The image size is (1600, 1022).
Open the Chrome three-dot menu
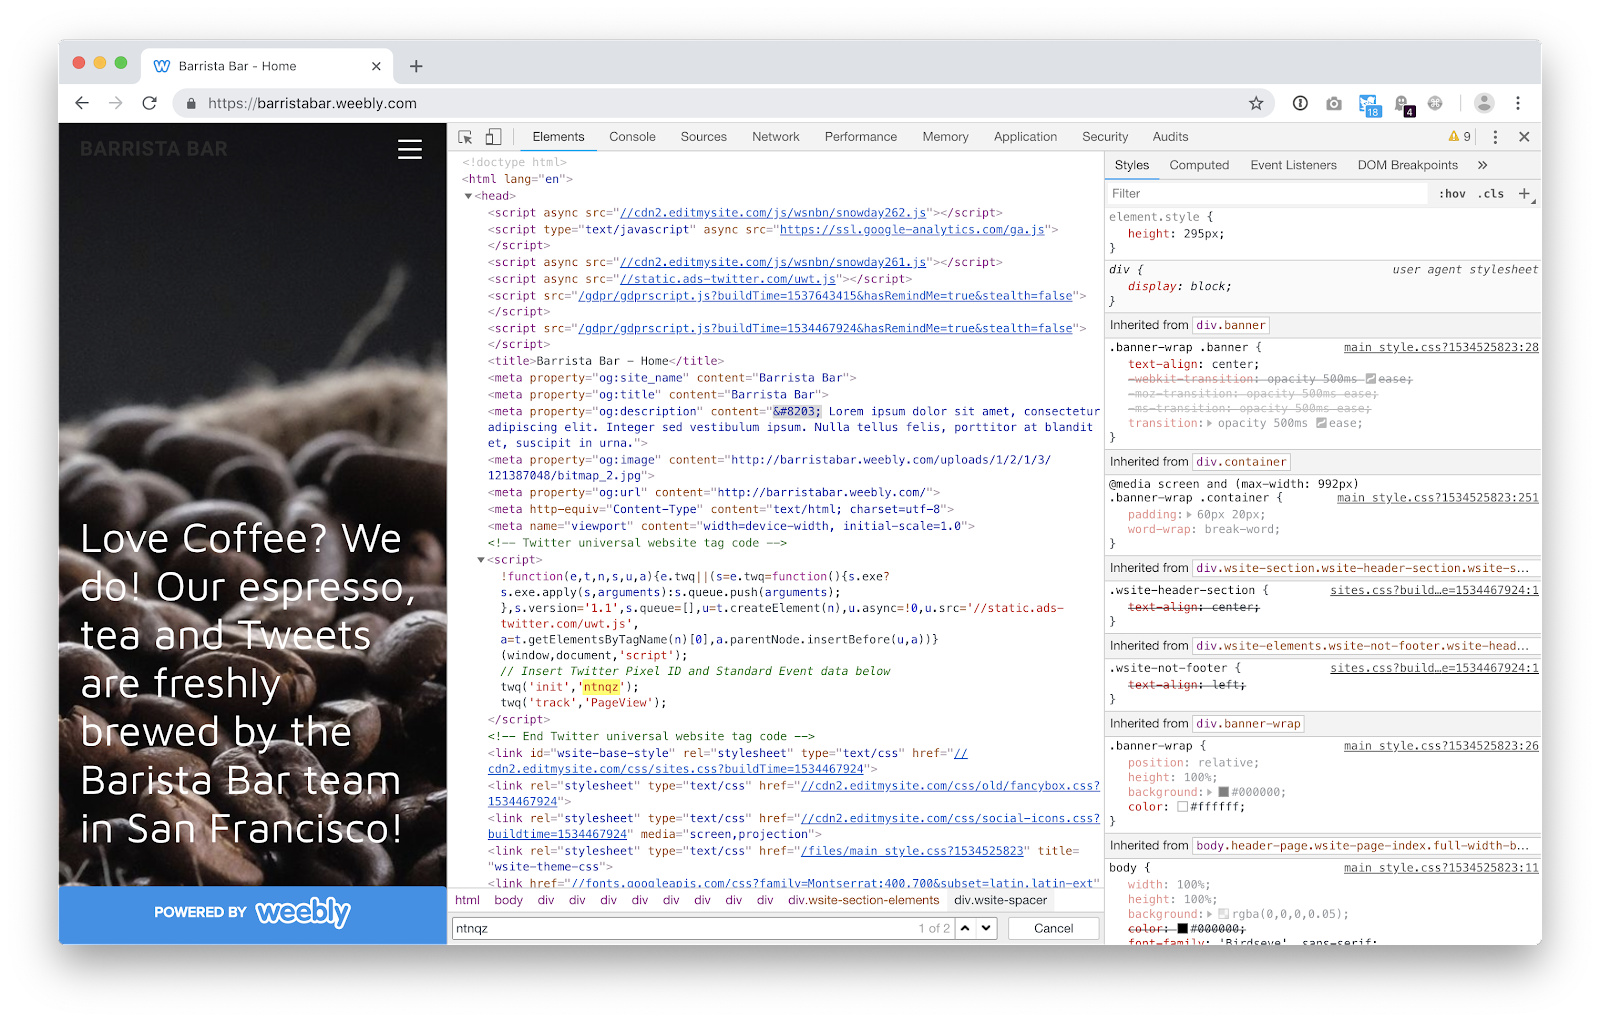tap(1518, 103)
